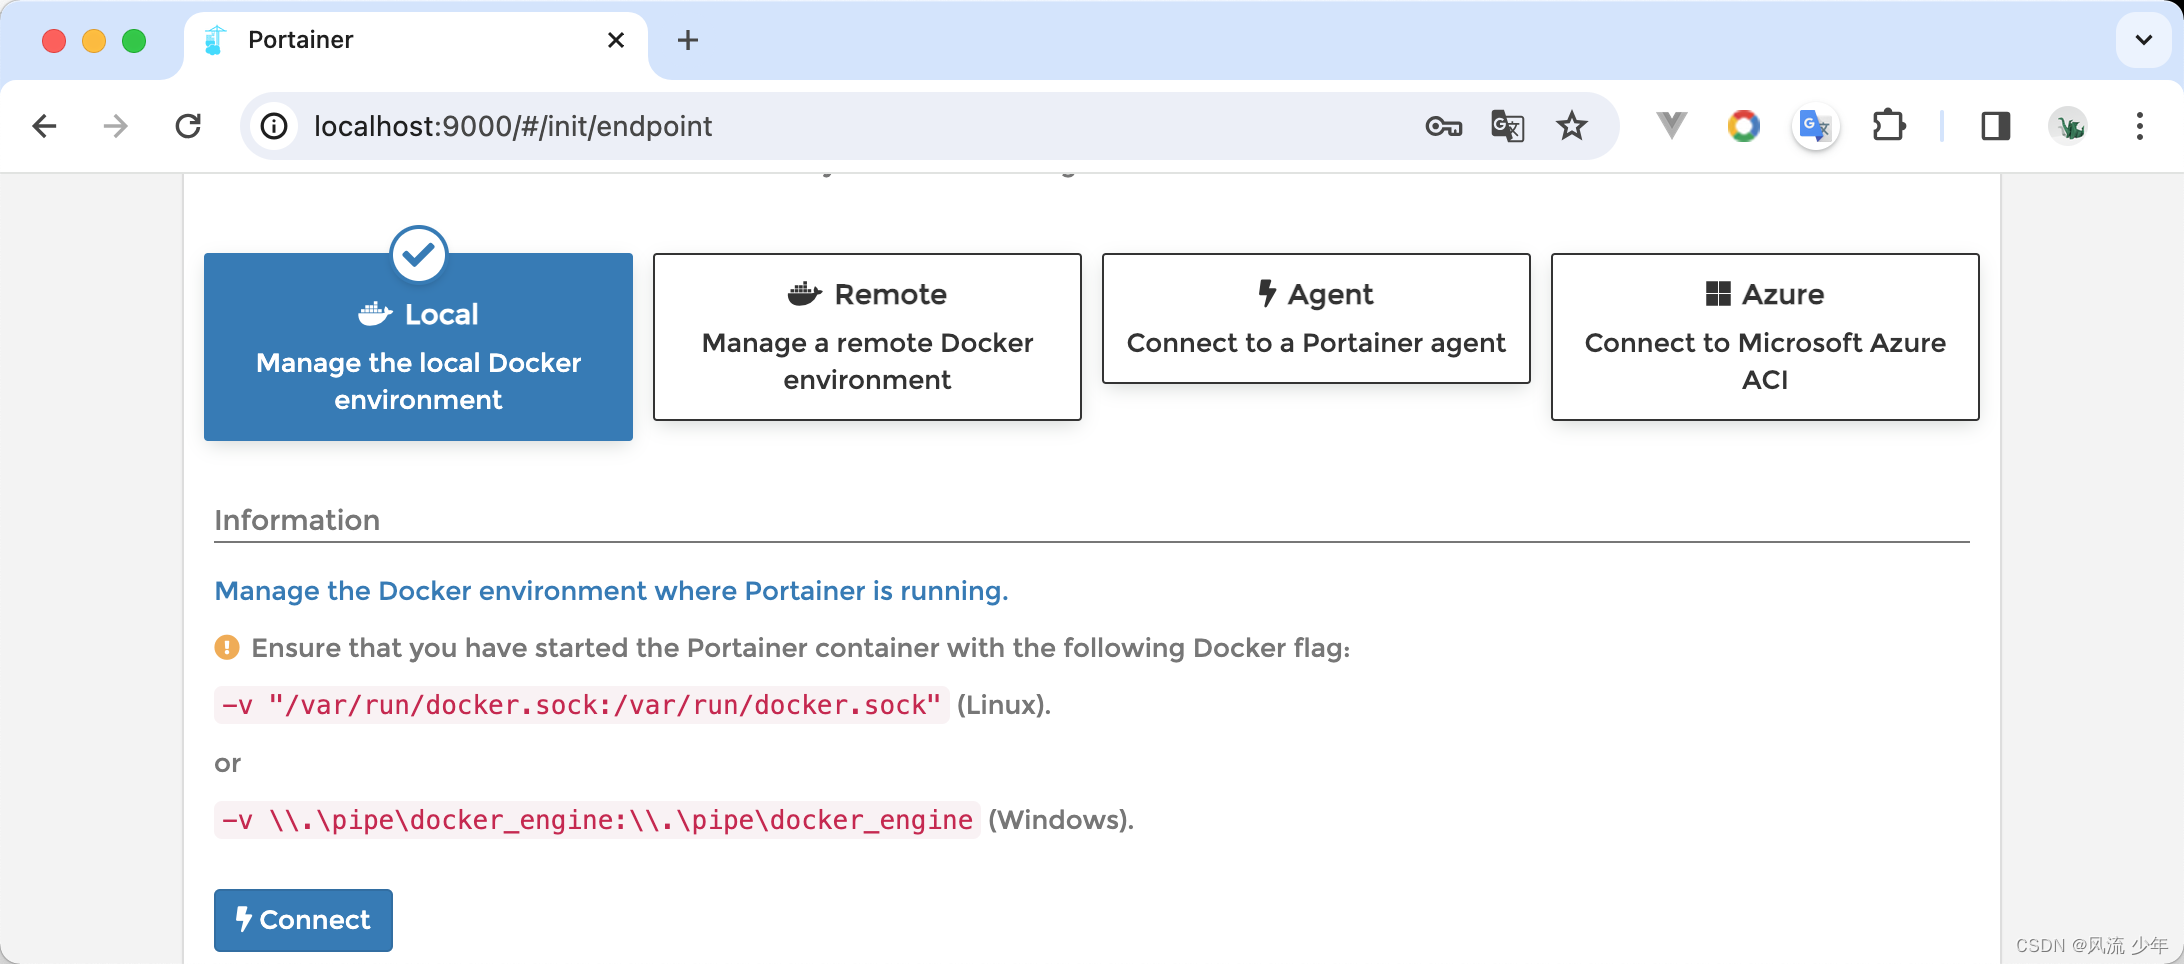Click the orange warning exclamation icon
Screen dimensions: 2184x964
(x=227, y=648)
